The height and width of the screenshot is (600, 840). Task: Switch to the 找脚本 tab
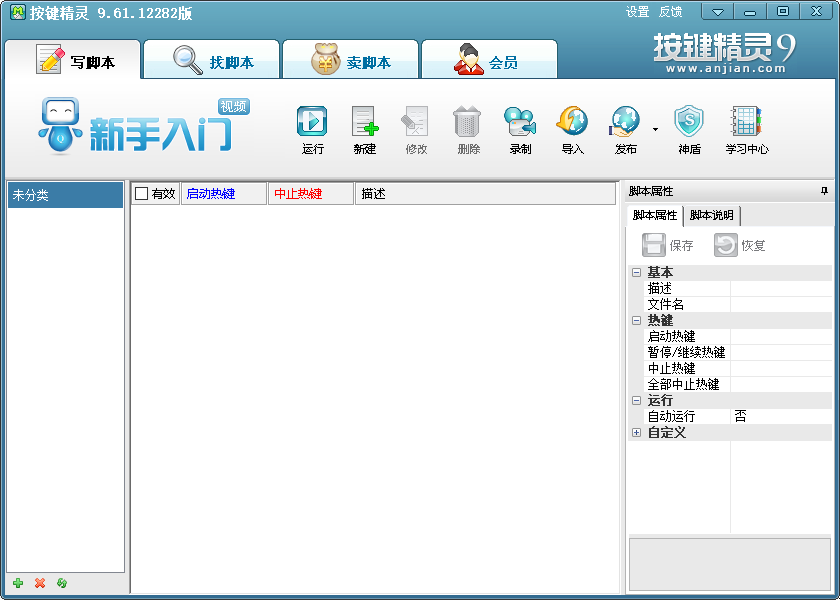[x=212, y=62]
